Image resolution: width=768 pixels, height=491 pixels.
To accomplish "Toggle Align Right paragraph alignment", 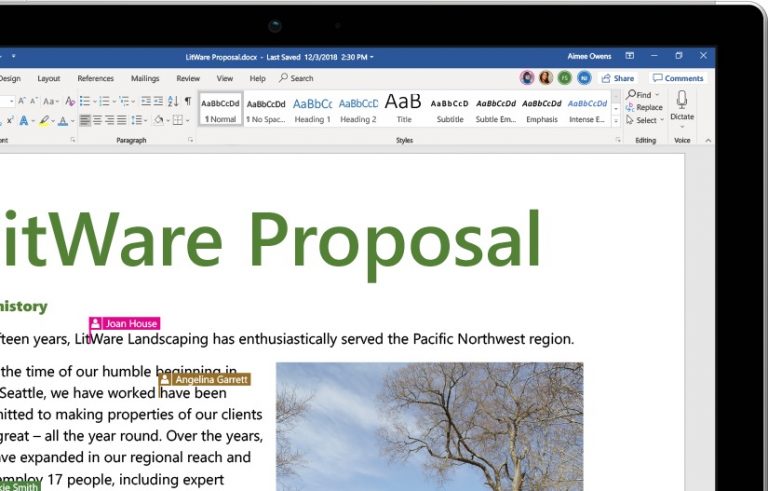I will (x=109, y=120).
